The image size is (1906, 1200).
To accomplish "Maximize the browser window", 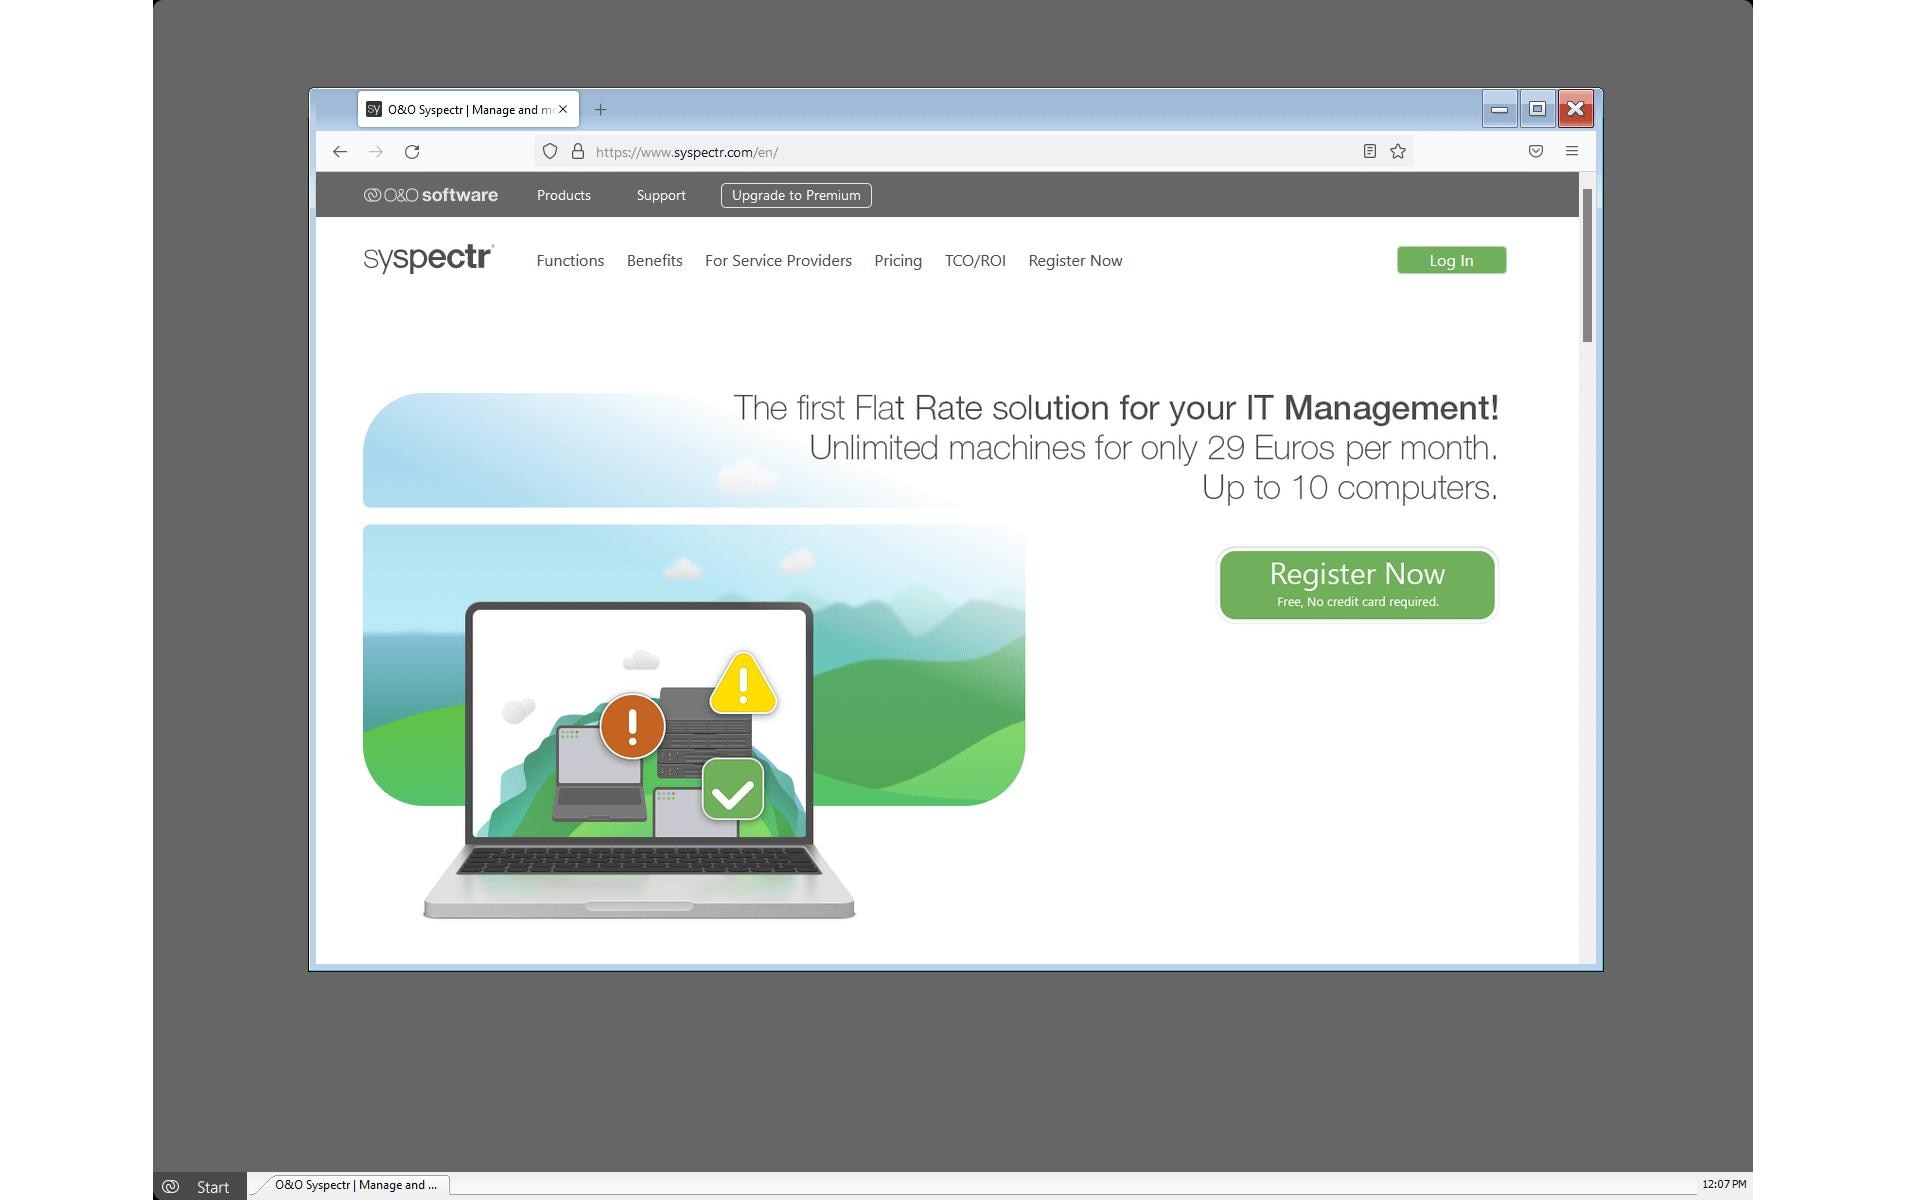I will [1537, 109].
